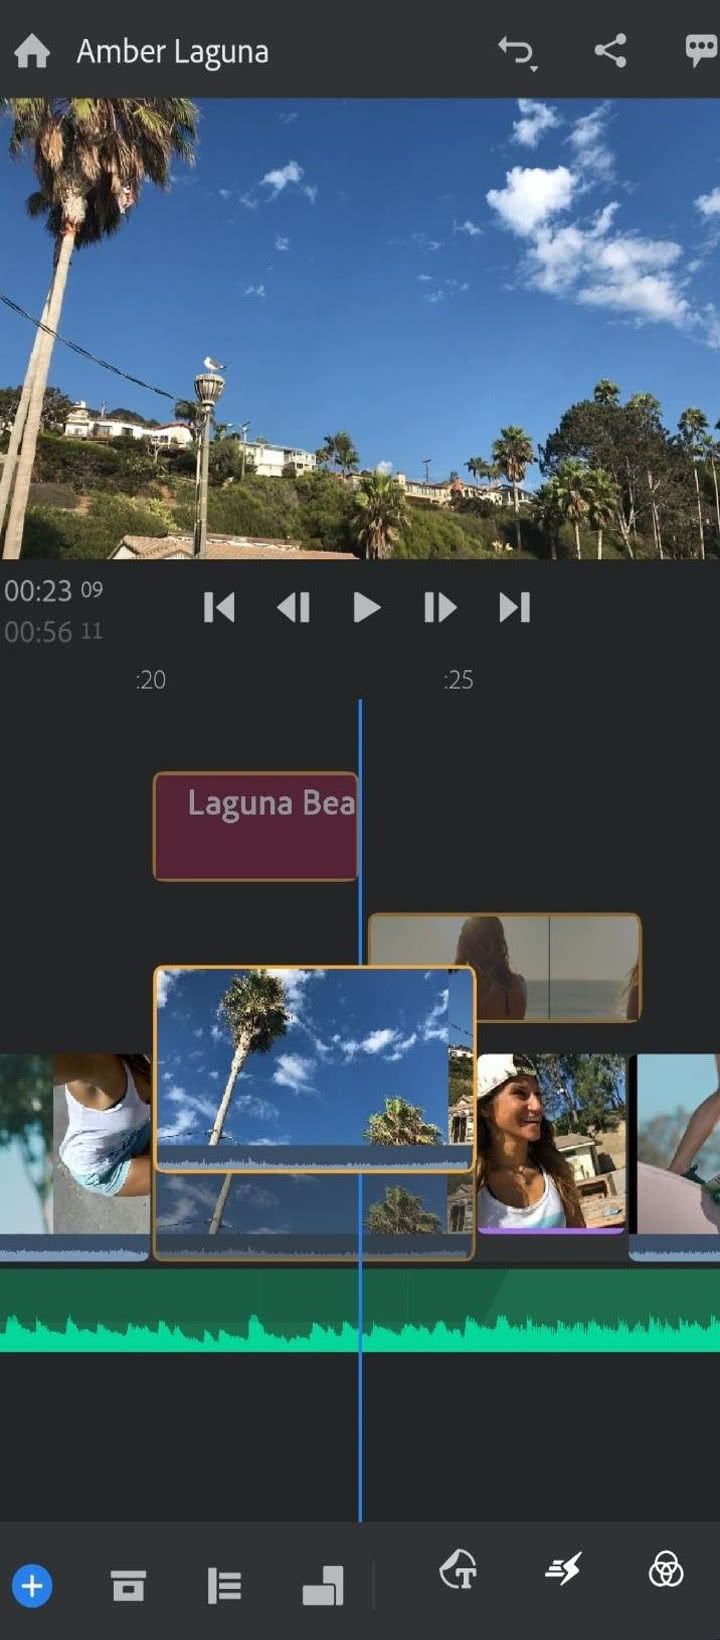This screenshot has width=720, height=1640.
Task: Play the video preview
Action: tap(367, 607)
